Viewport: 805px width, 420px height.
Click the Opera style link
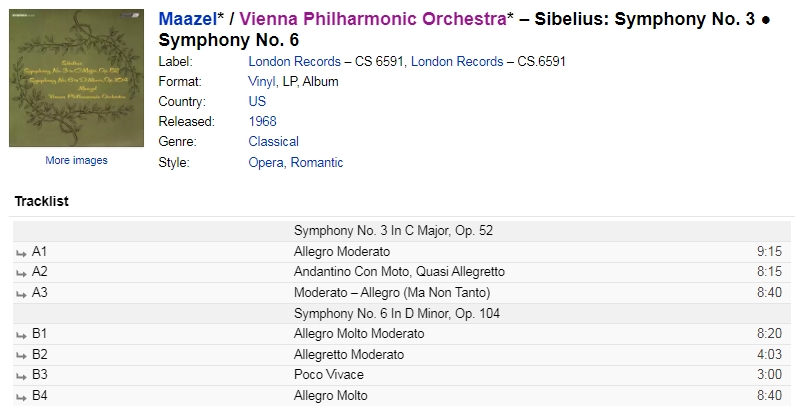(266, 163)
